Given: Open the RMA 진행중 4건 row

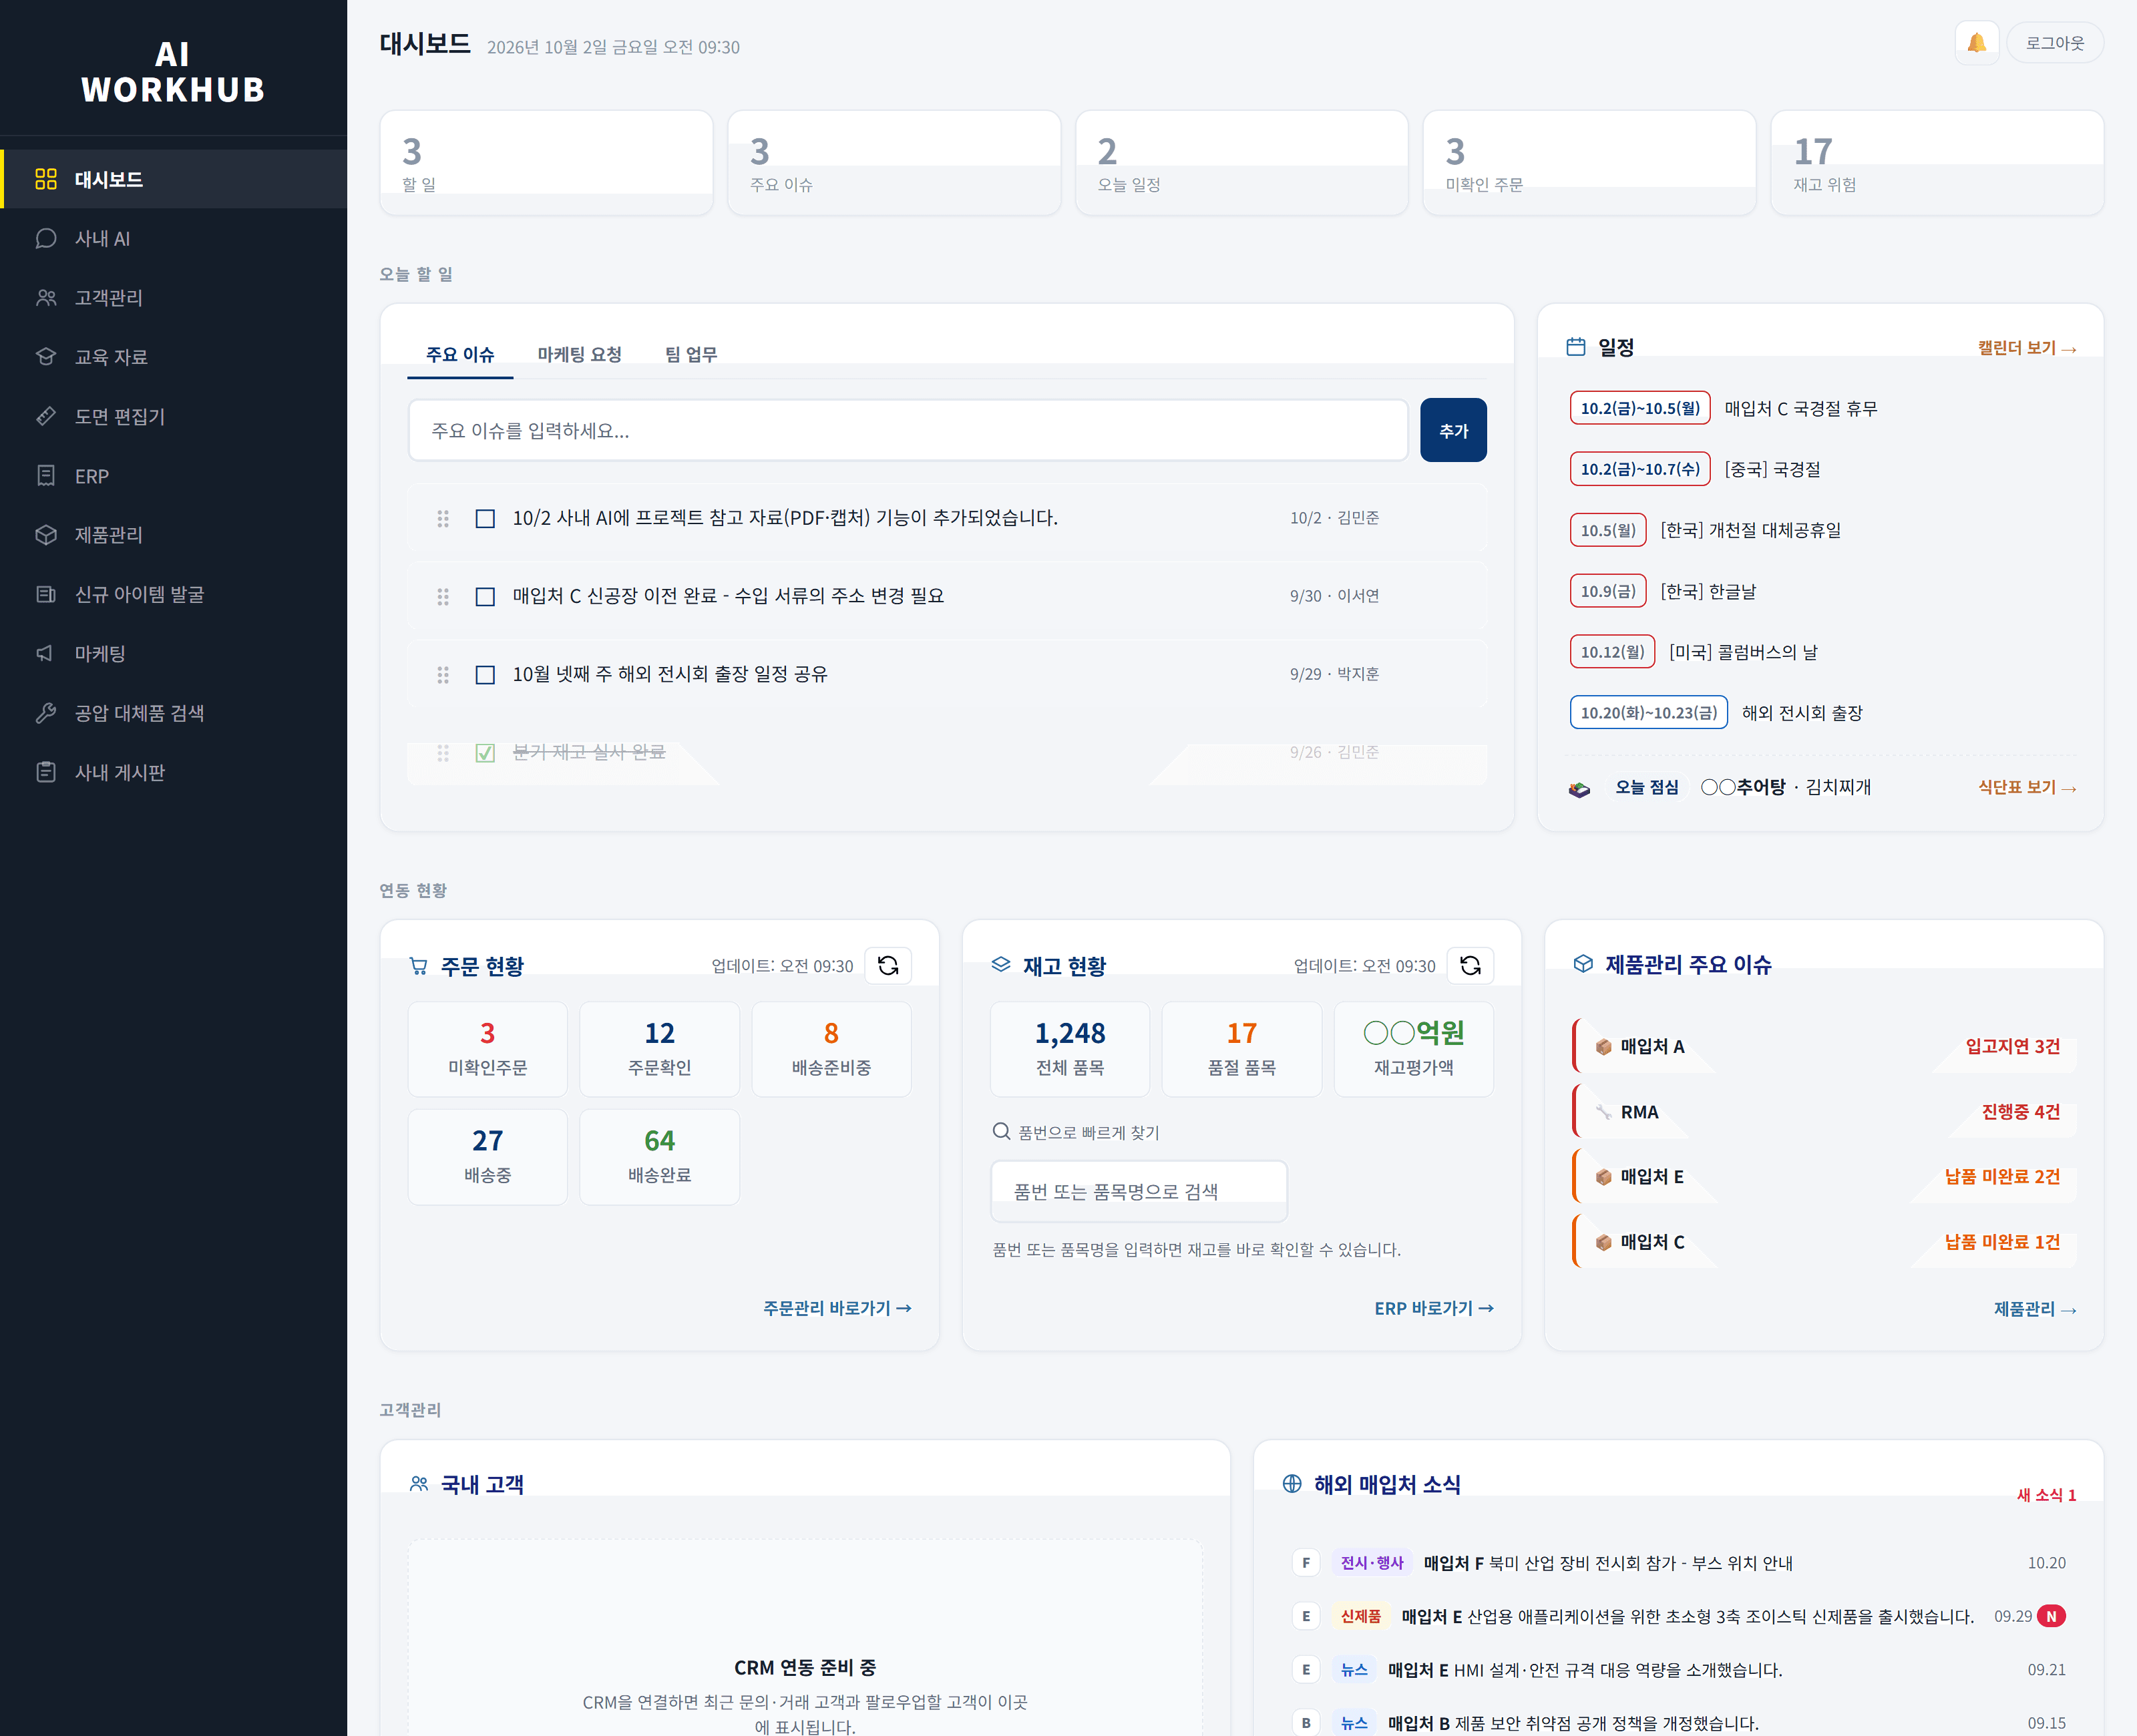Looking at the screenshot, I should tap(1824, 1111).
